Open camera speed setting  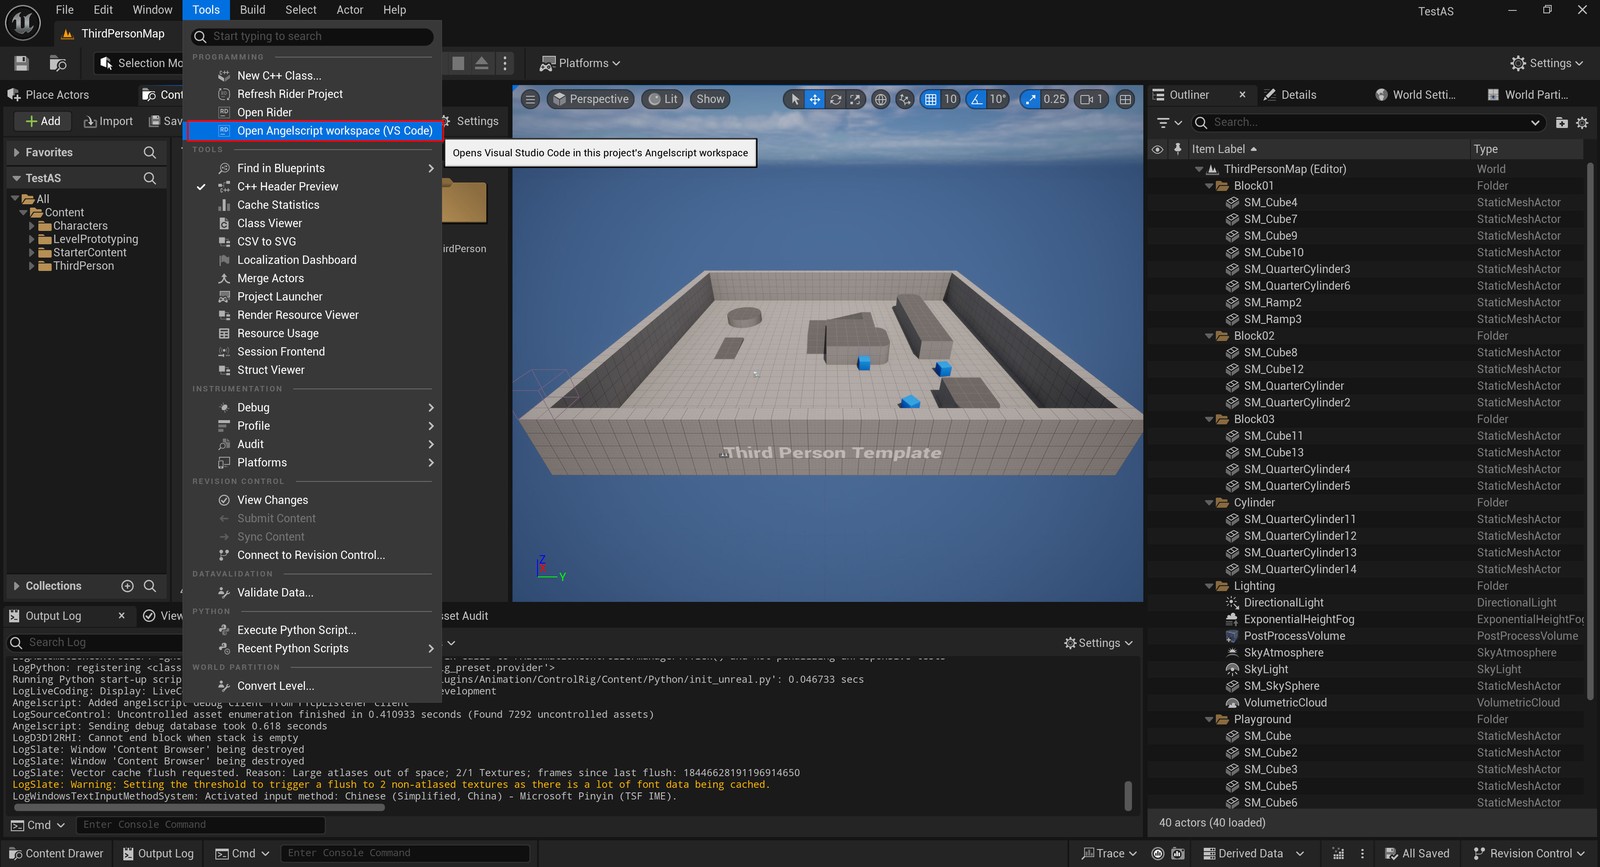pos(1091,99)
